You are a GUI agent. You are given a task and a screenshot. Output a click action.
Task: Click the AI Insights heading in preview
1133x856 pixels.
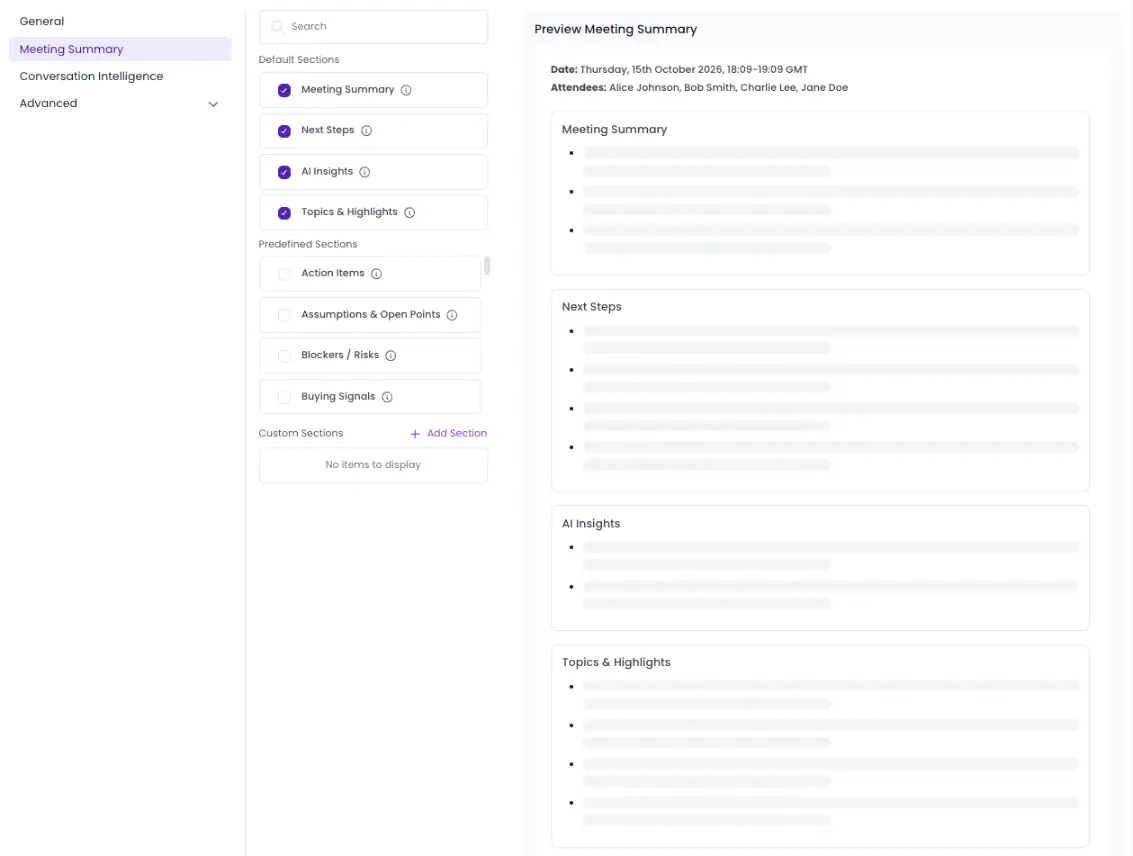point(591,524)
